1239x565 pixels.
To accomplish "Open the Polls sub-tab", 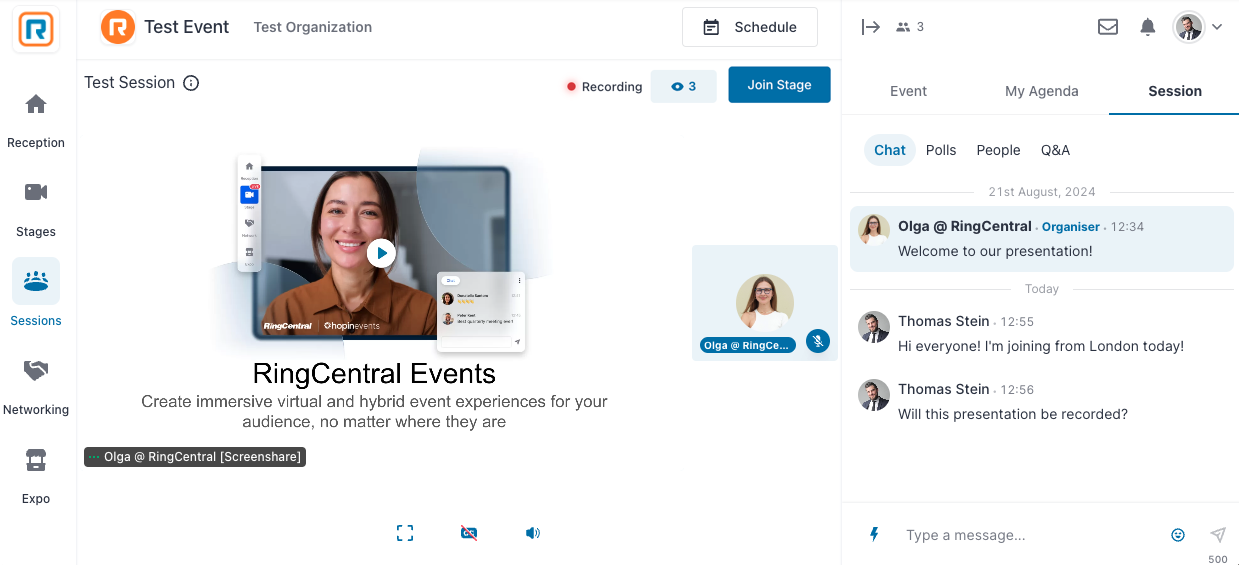I will click(x=941, y=150).
